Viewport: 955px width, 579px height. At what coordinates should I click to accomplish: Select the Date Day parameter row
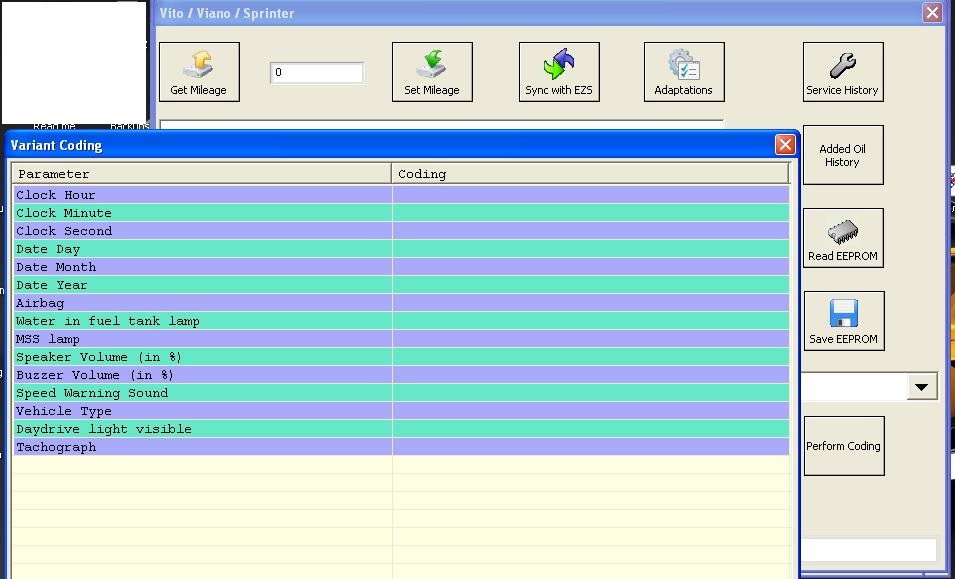pos(401,249)
